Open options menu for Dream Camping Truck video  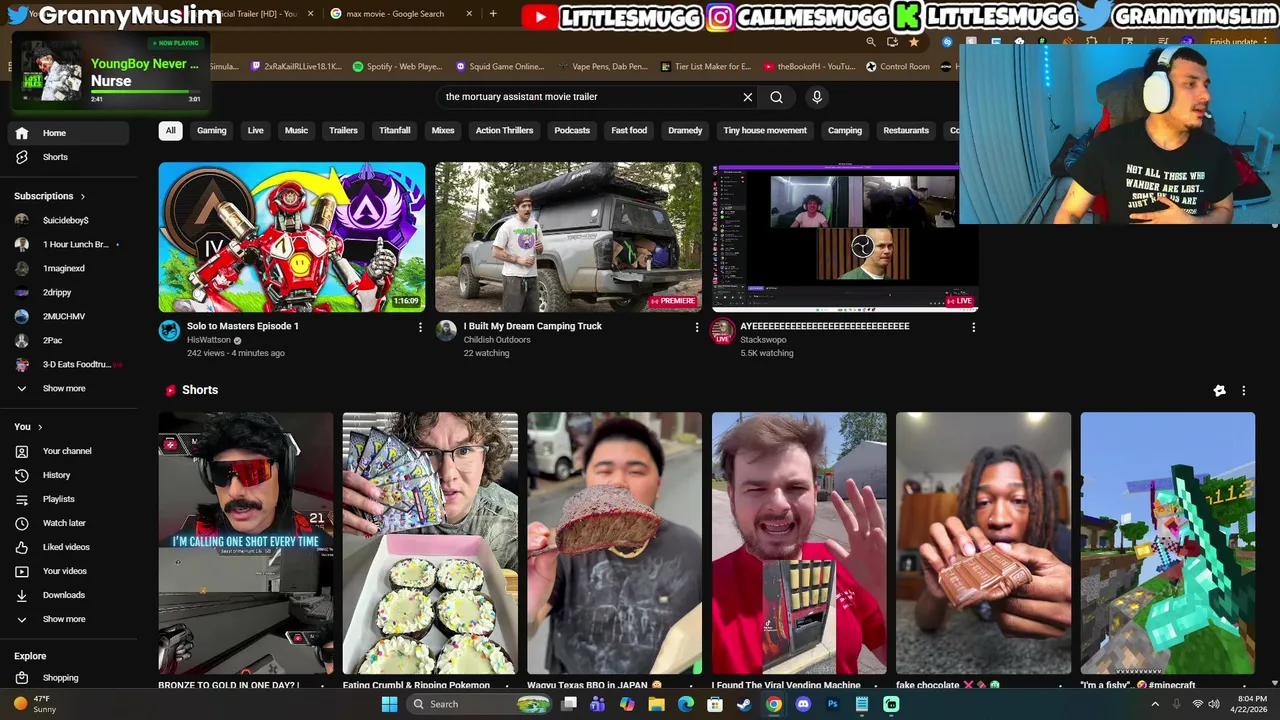pos(697,327)
